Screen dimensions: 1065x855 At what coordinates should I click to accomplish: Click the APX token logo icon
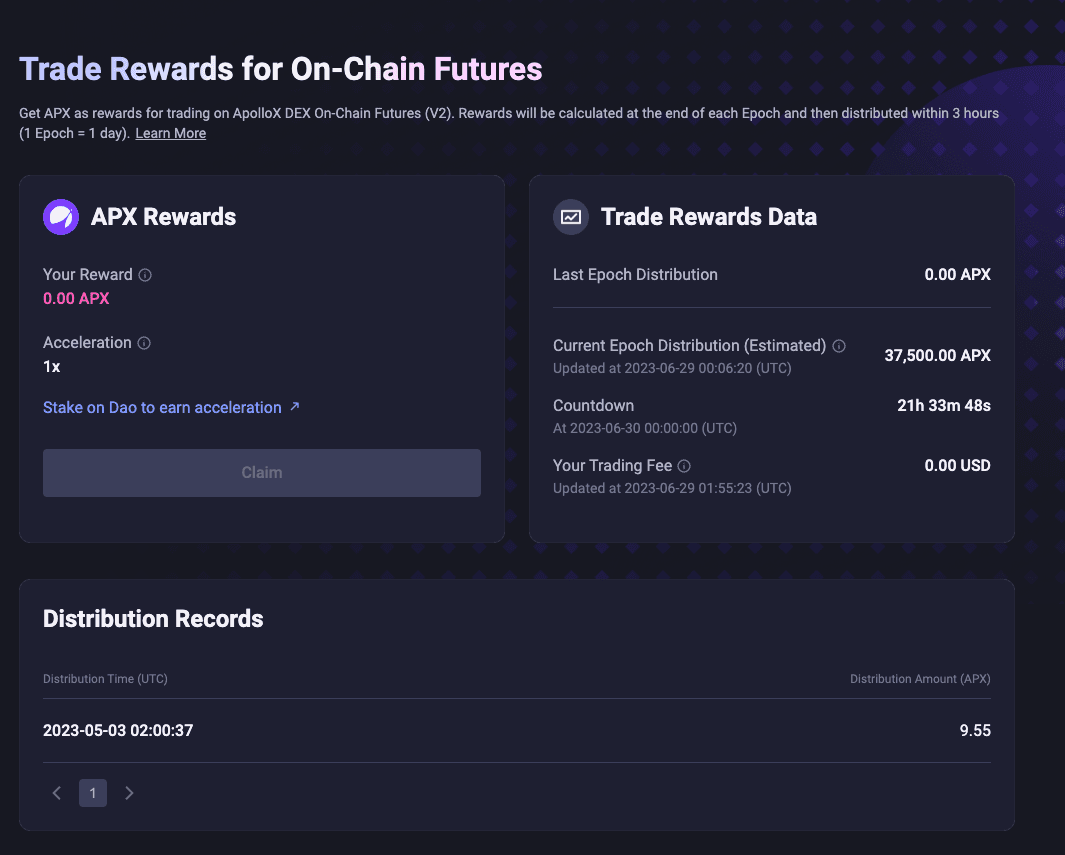pyautogui.click(x=61, y=217)
